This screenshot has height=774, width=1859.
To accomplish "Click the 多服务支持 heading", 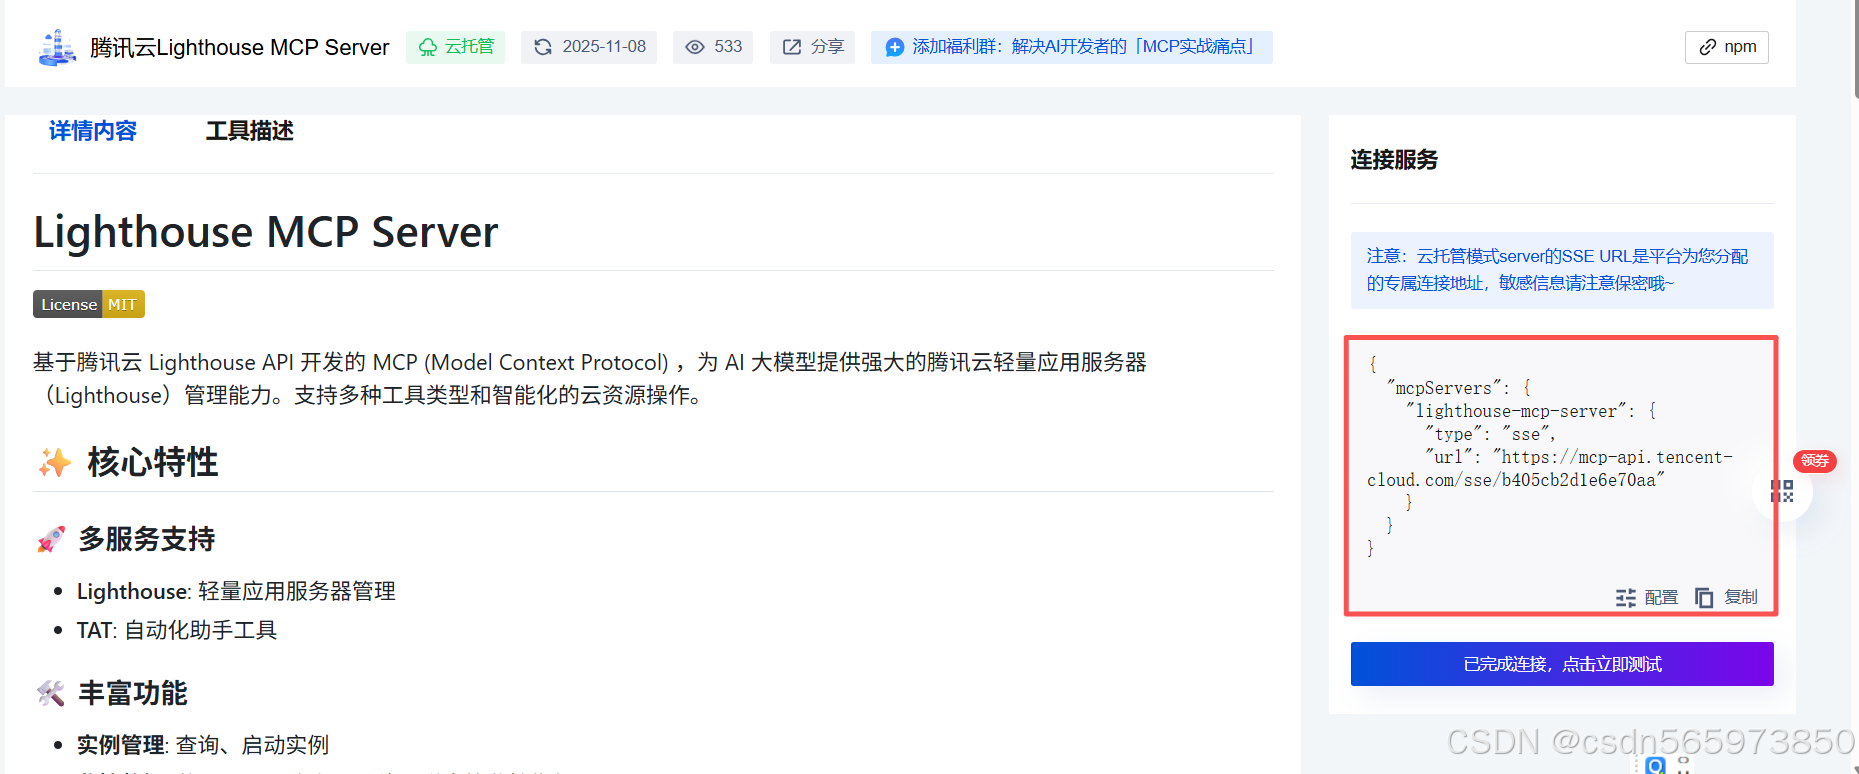I will (147, 539).
